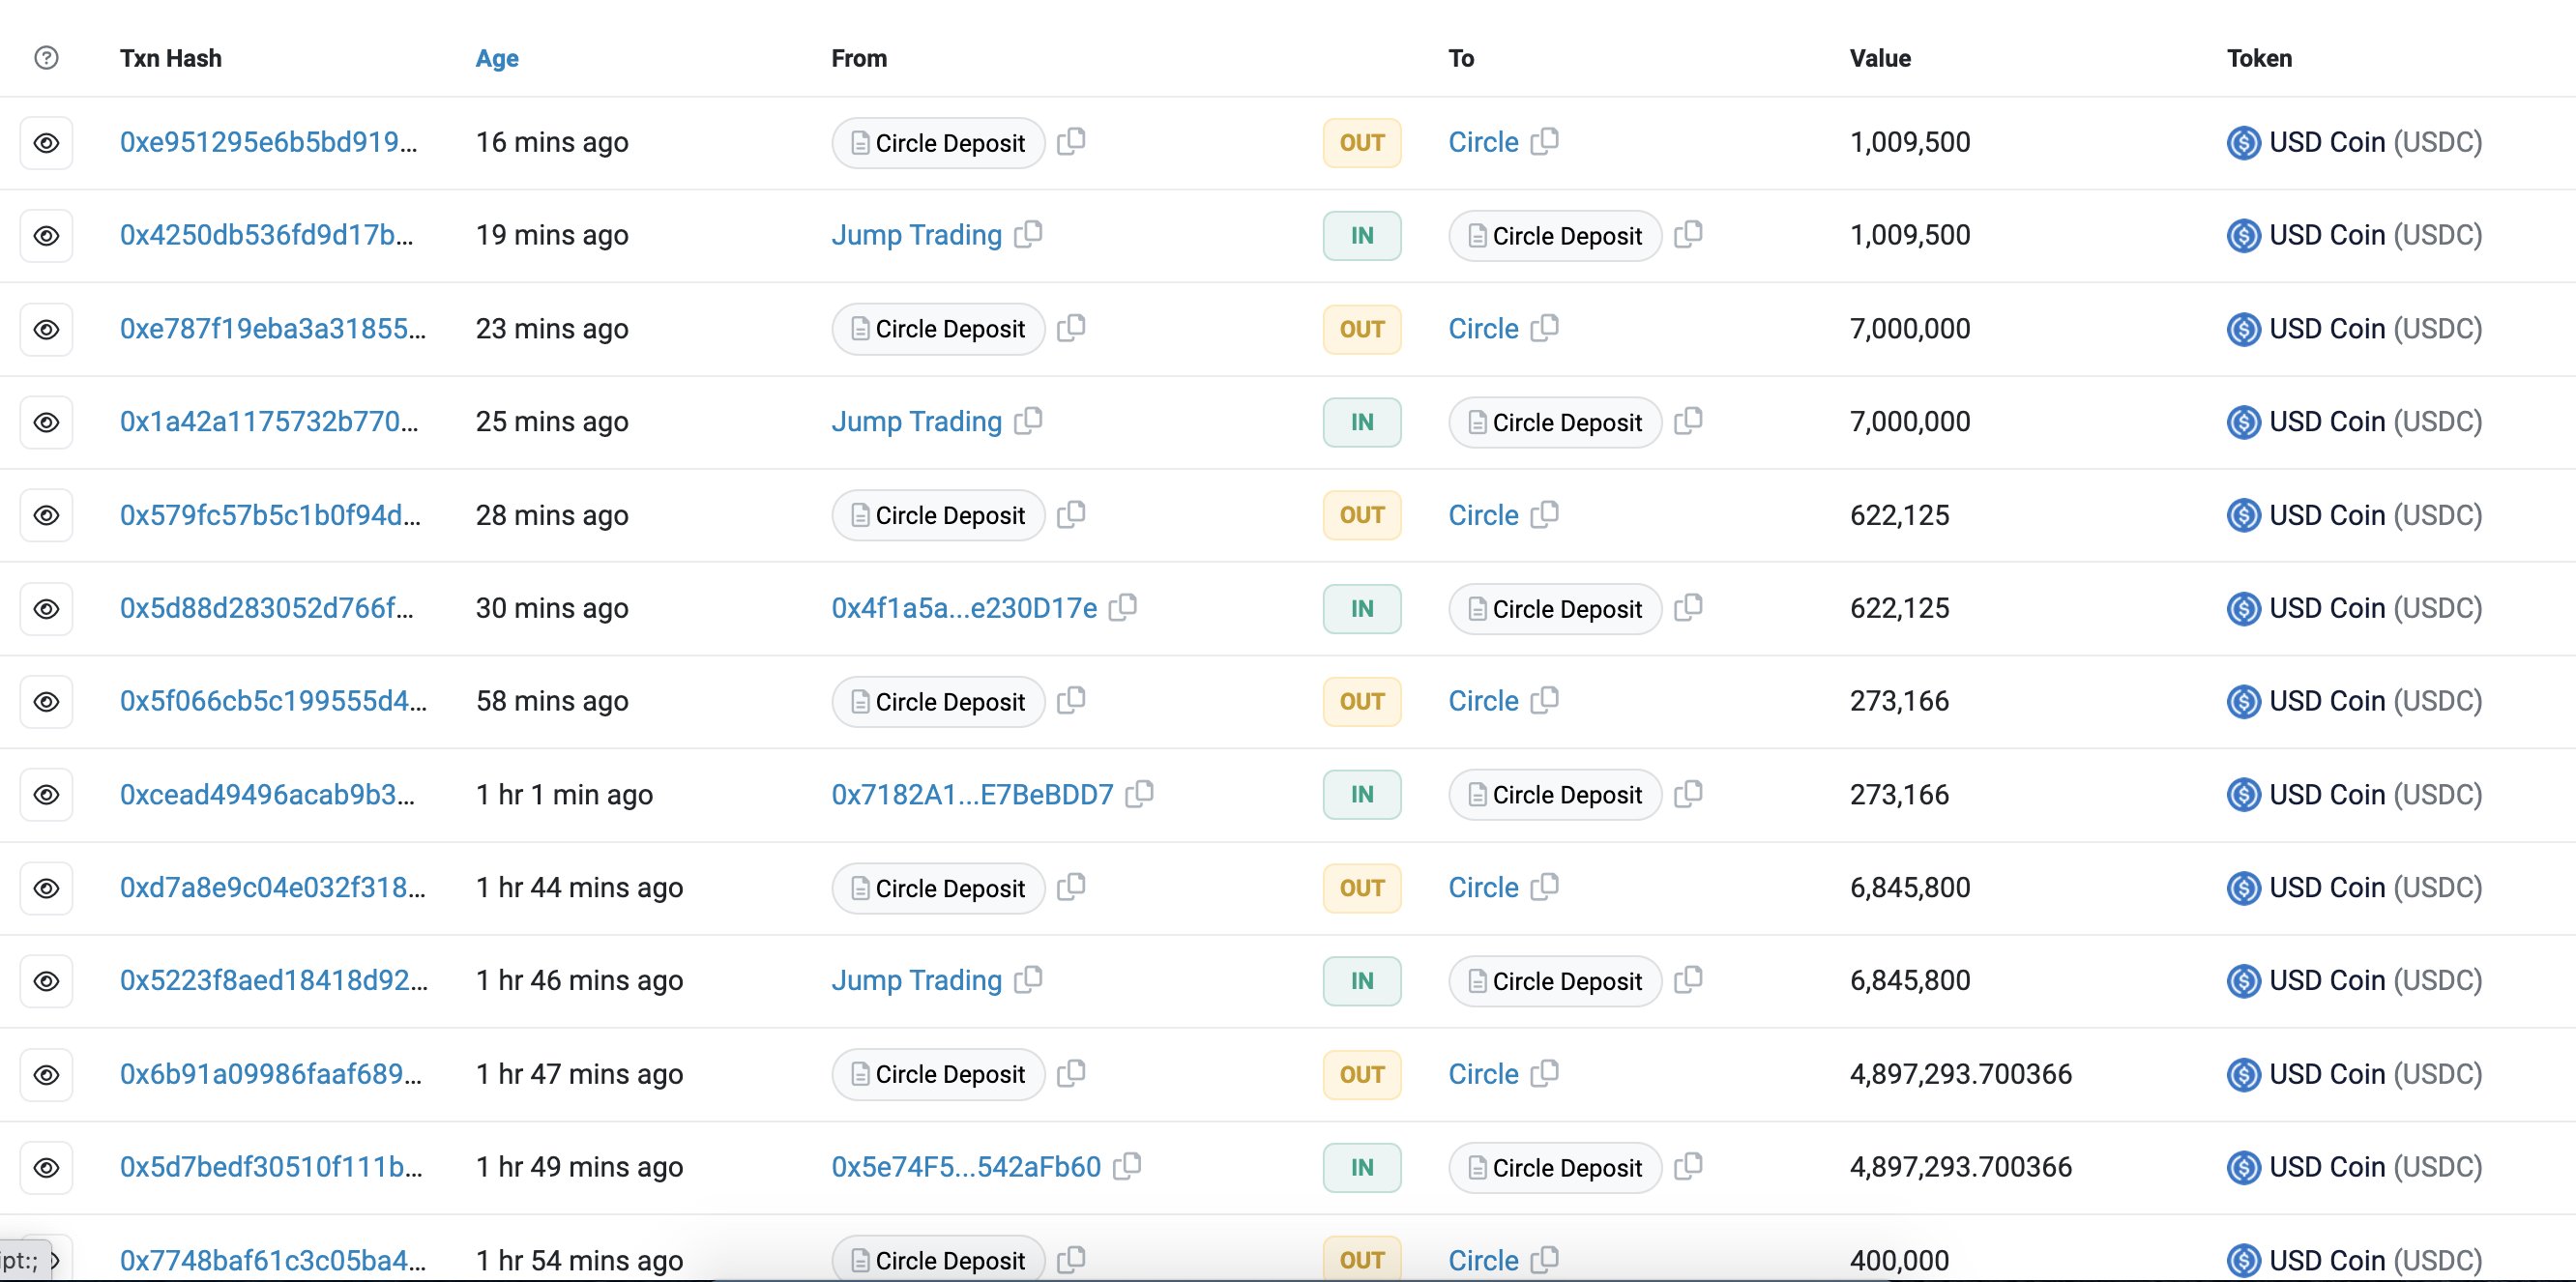This screenshot has width=2576, height=1282.
Task: Copy Circle Deposit recipient address in 25 mins row
Action: coord(1688,420)
